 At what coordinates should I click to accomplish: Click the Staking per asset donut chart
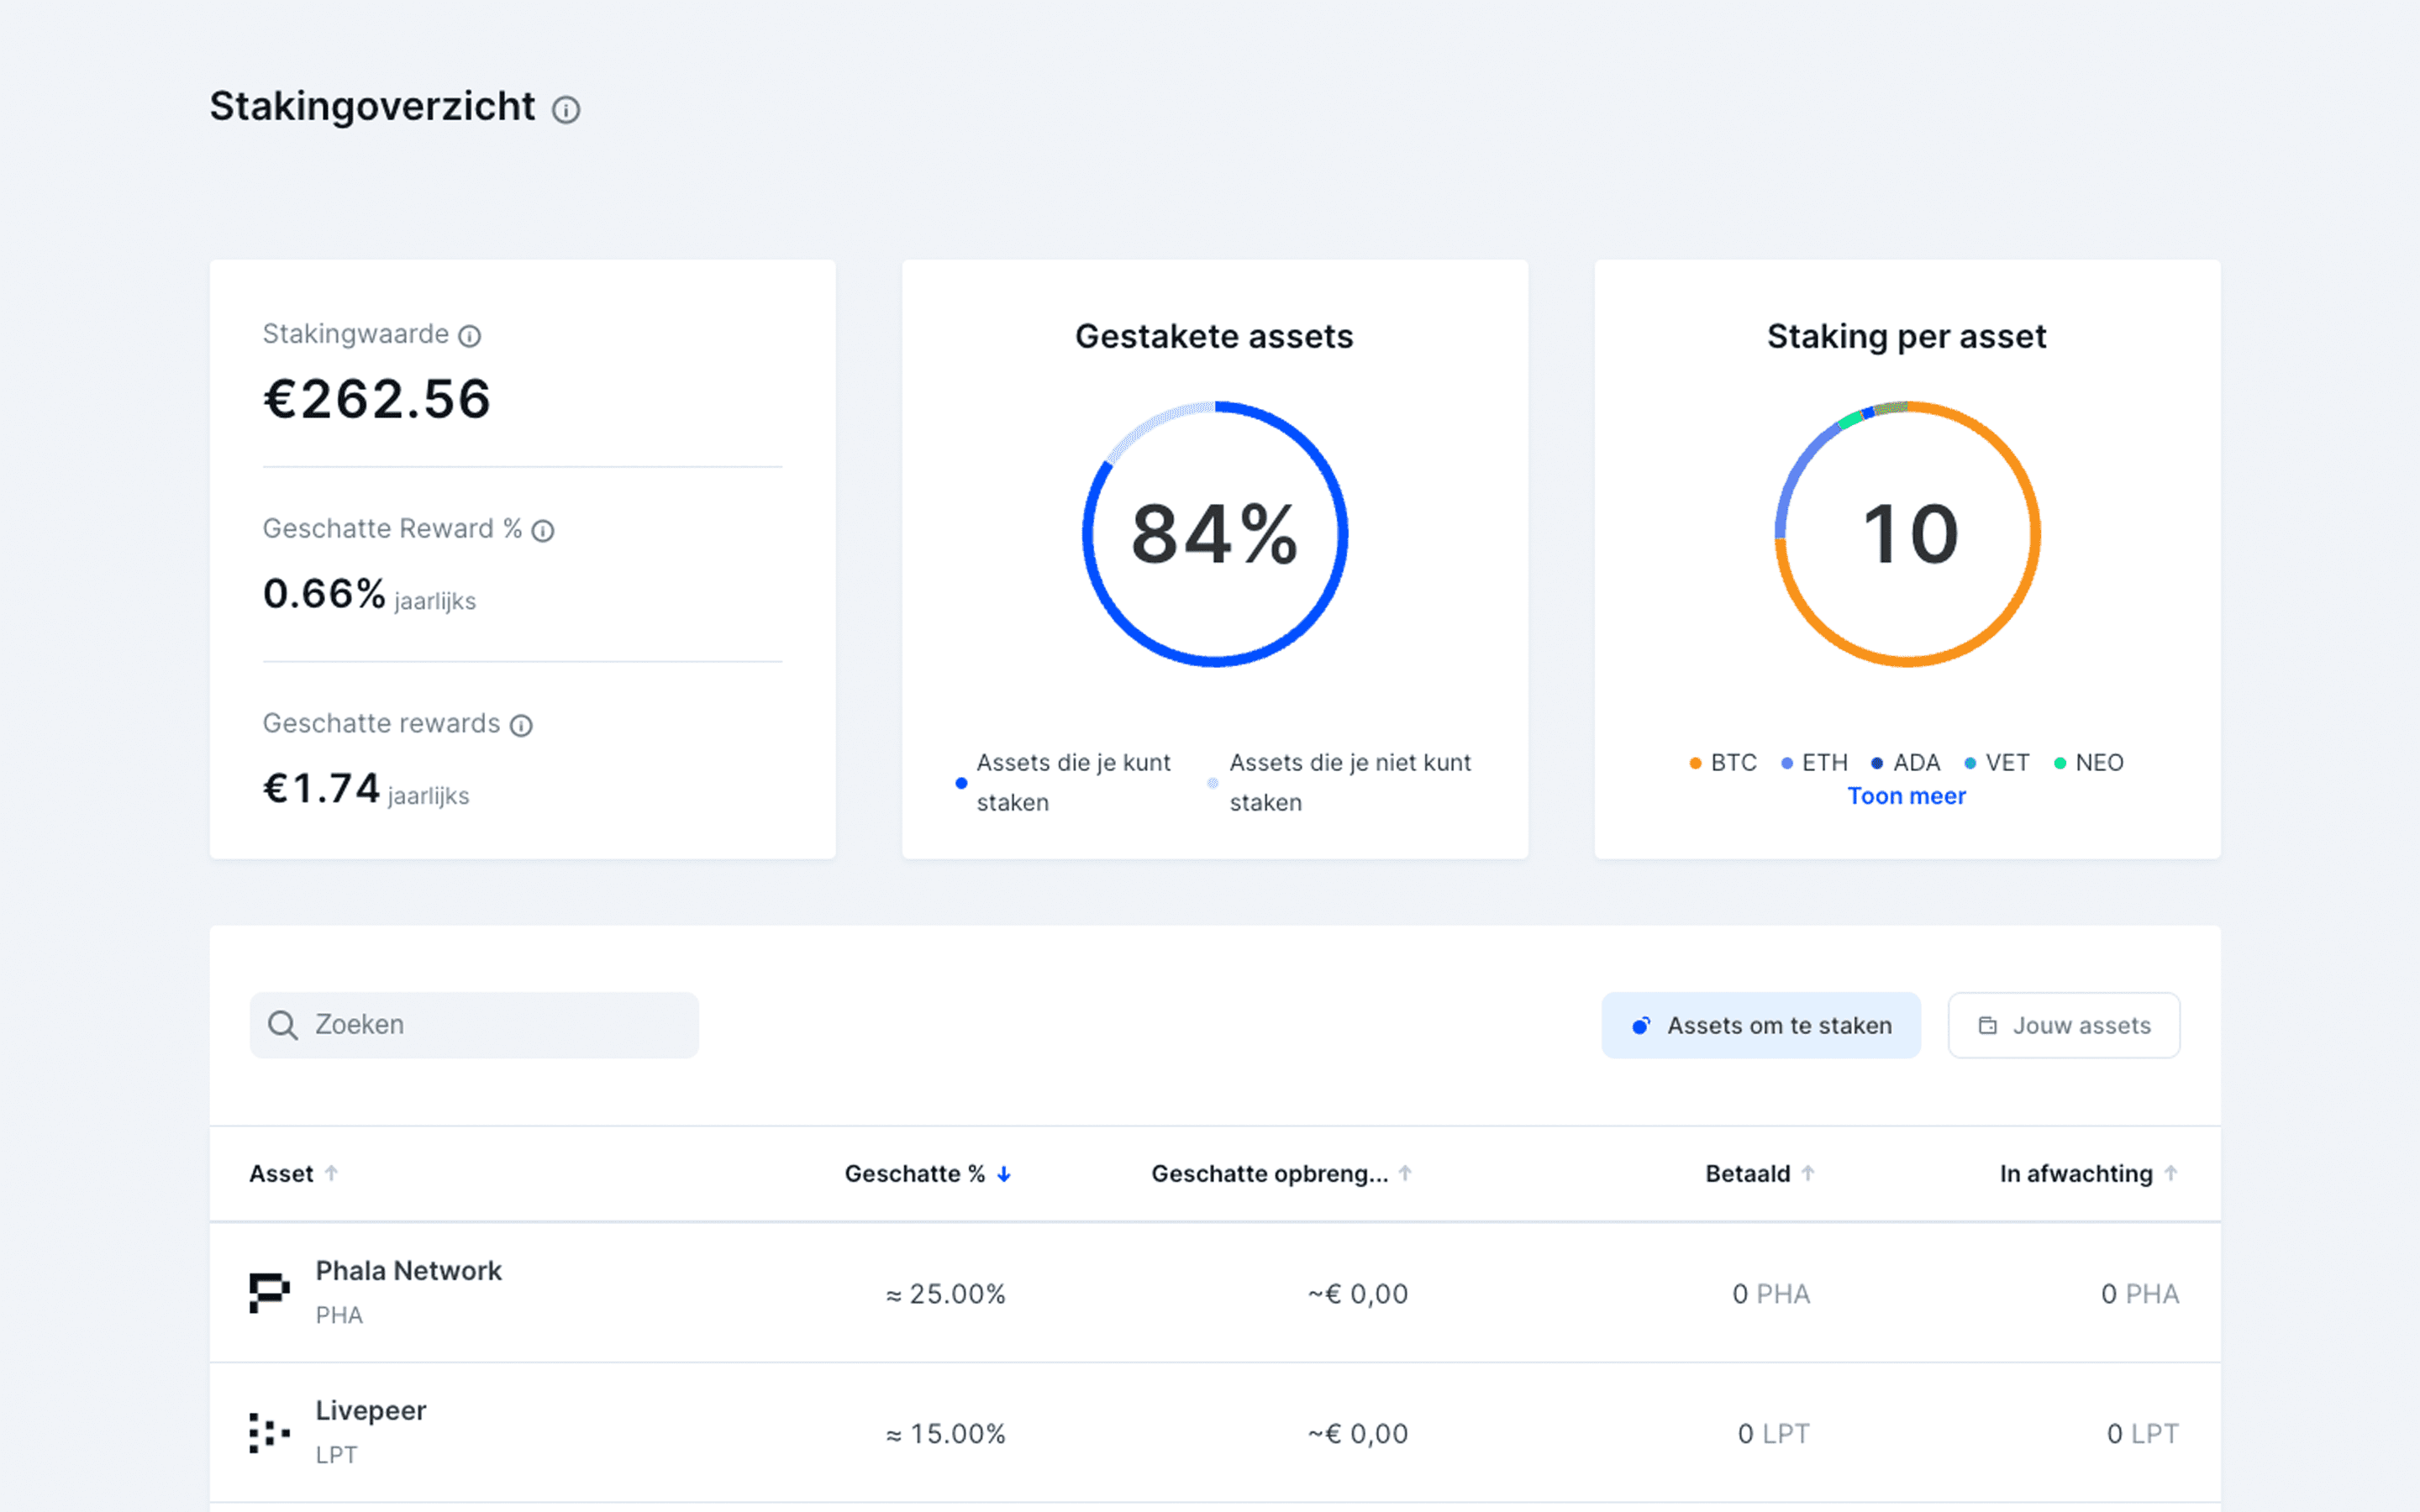1907,534
